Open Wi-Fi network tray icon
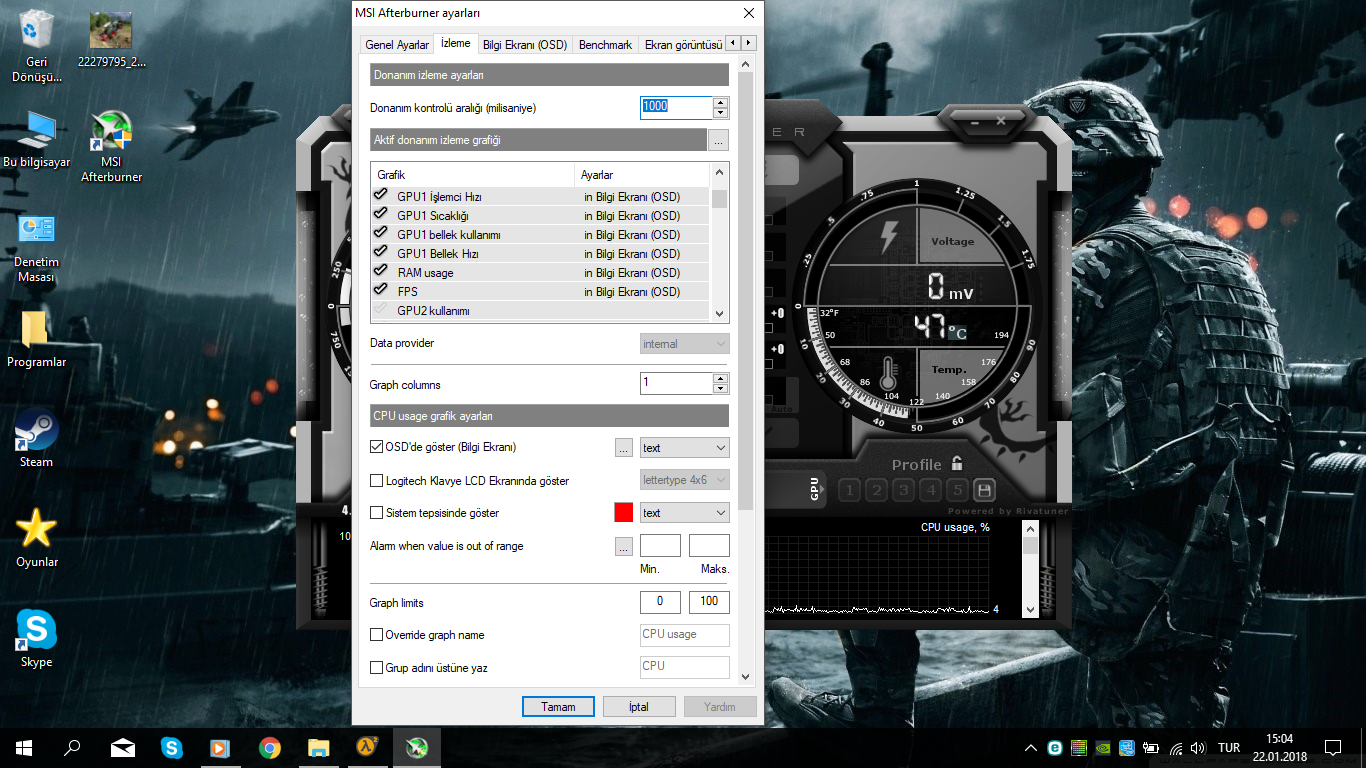 [x=1175, y=748]
